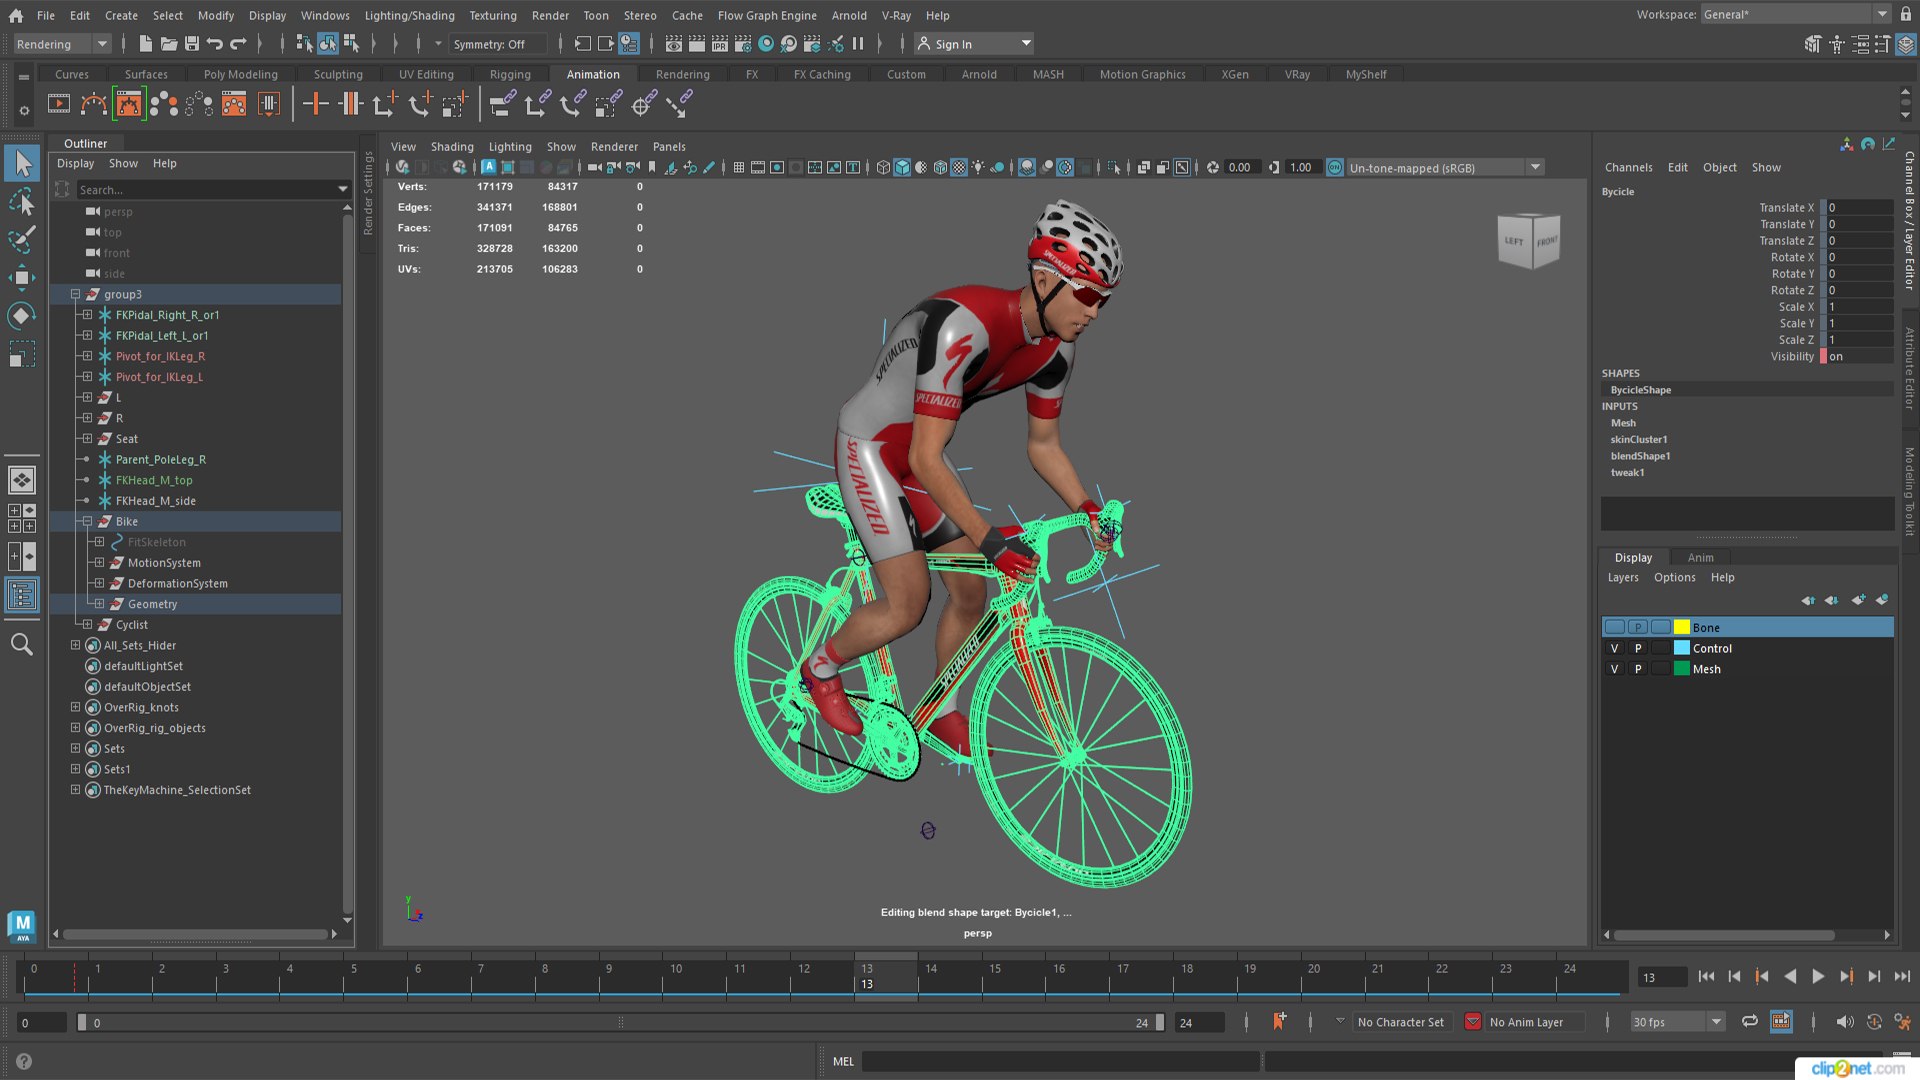
Task: Collapse the group3 node in the Outliner
Action: [x=75, y=295]
